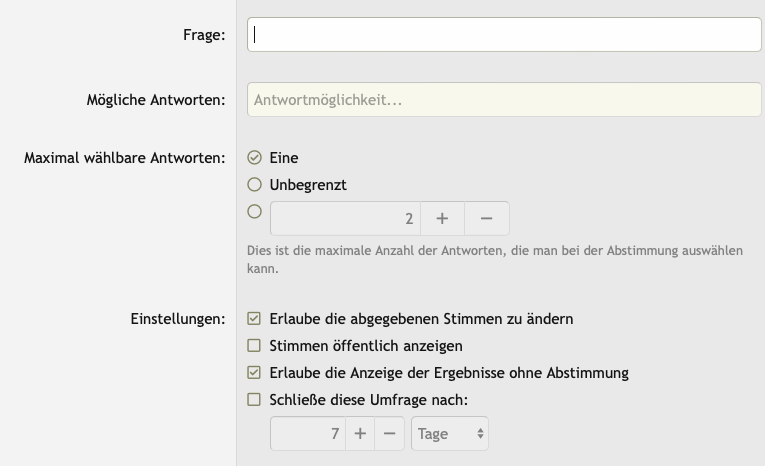The height and width of the screenshot is (466, 765).
Task: Decrease the poll closing duration with minus
Action: (x=389, y=434)
